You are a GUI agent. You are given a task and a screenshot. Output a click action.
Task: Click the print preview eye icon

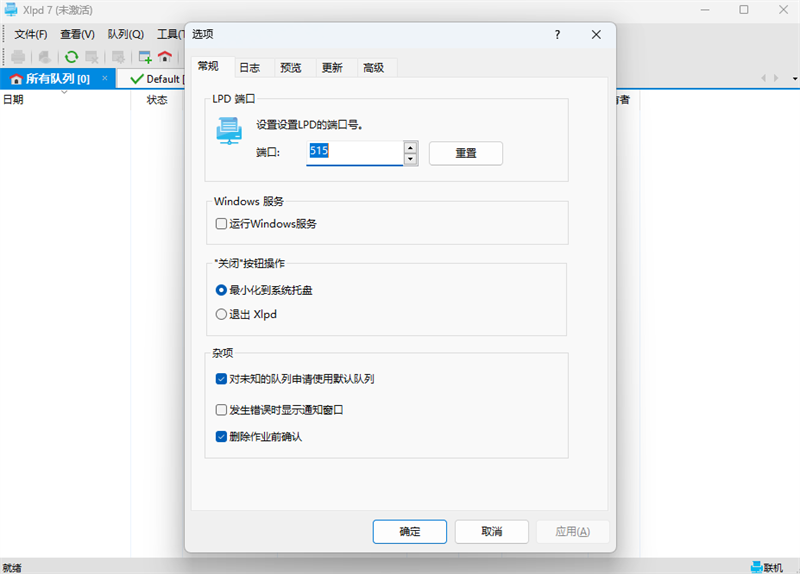pyautogui.click(x=44, y=57)
